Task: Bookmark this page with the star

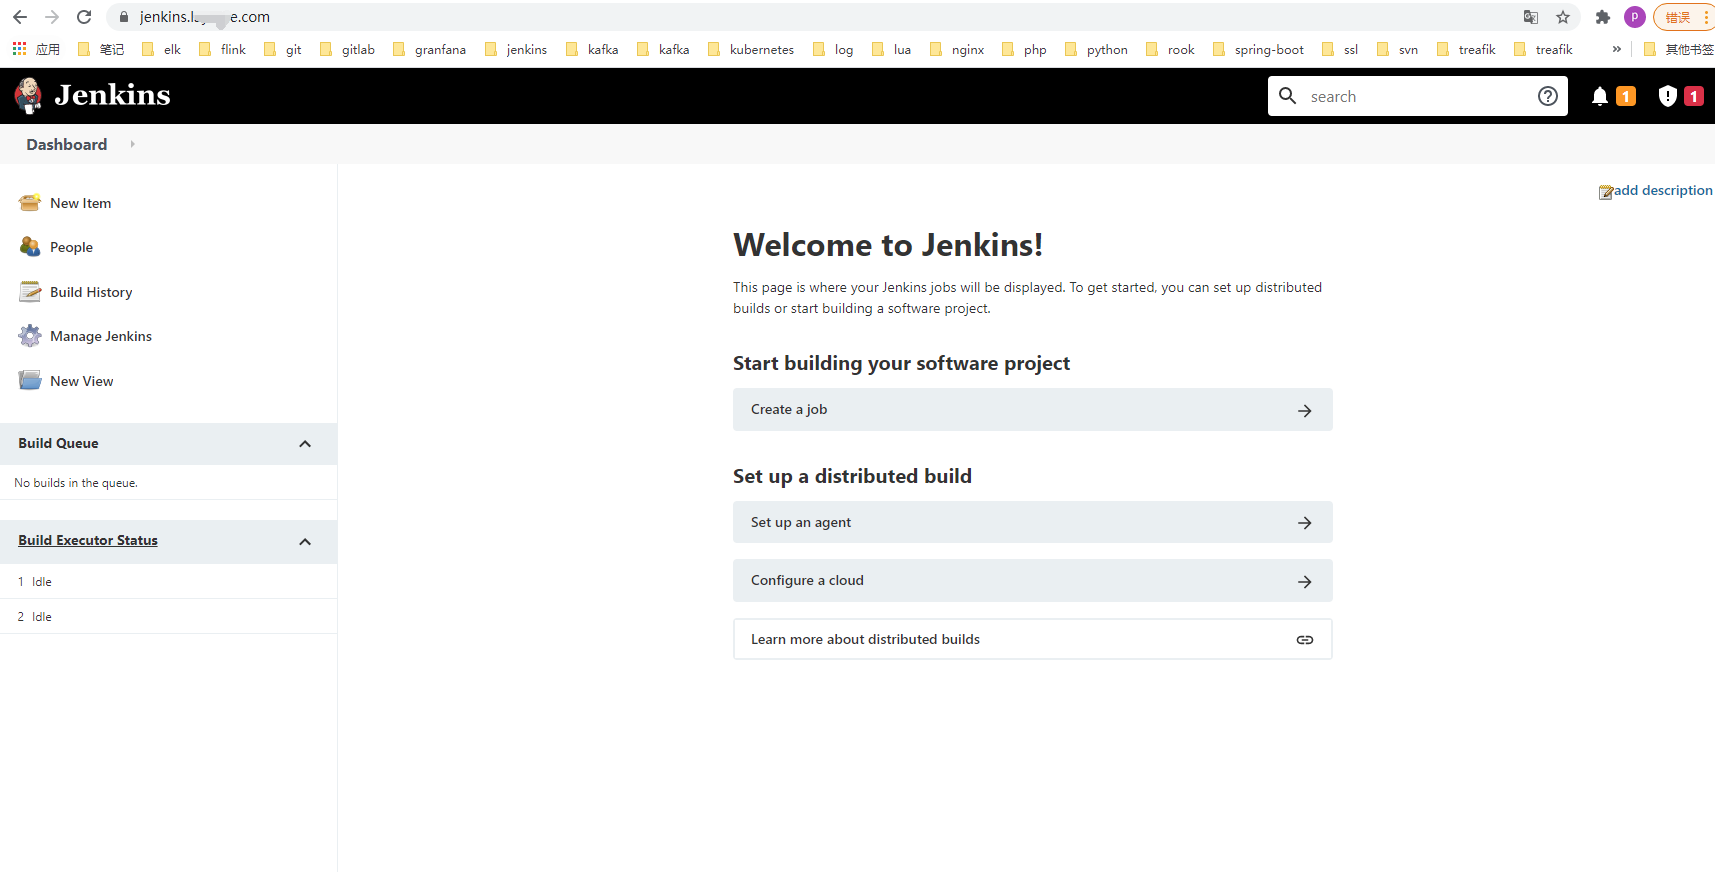Action: click(x=1563, y=17)
